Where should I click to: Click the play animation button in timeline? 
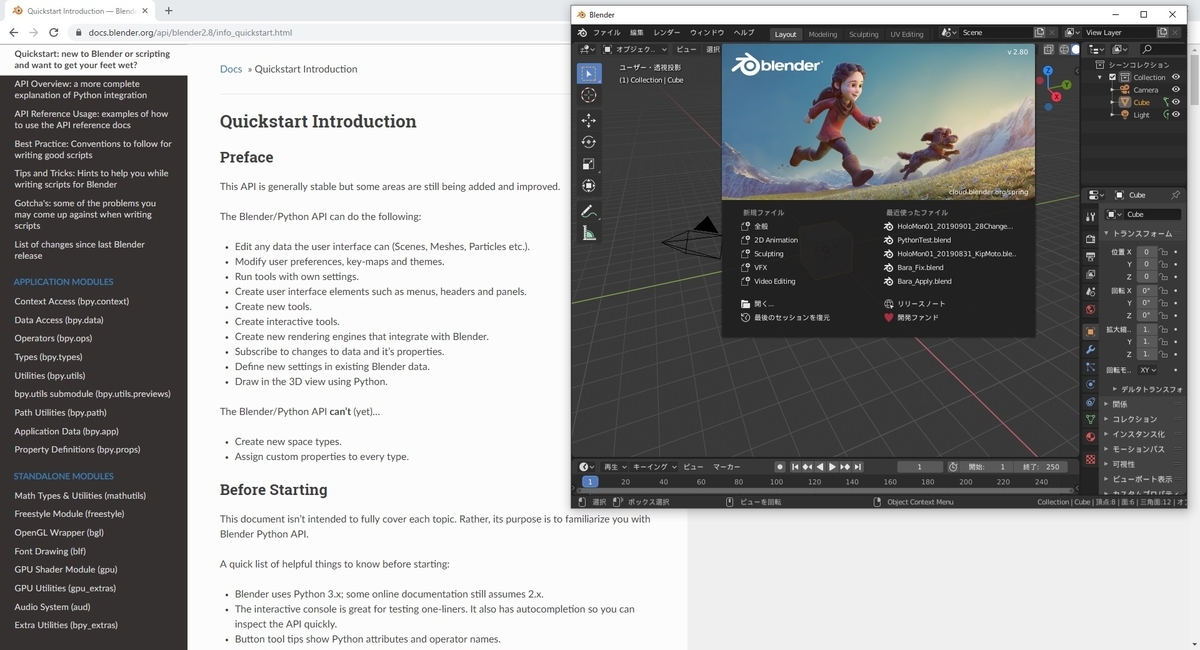[x=832, y=467]
